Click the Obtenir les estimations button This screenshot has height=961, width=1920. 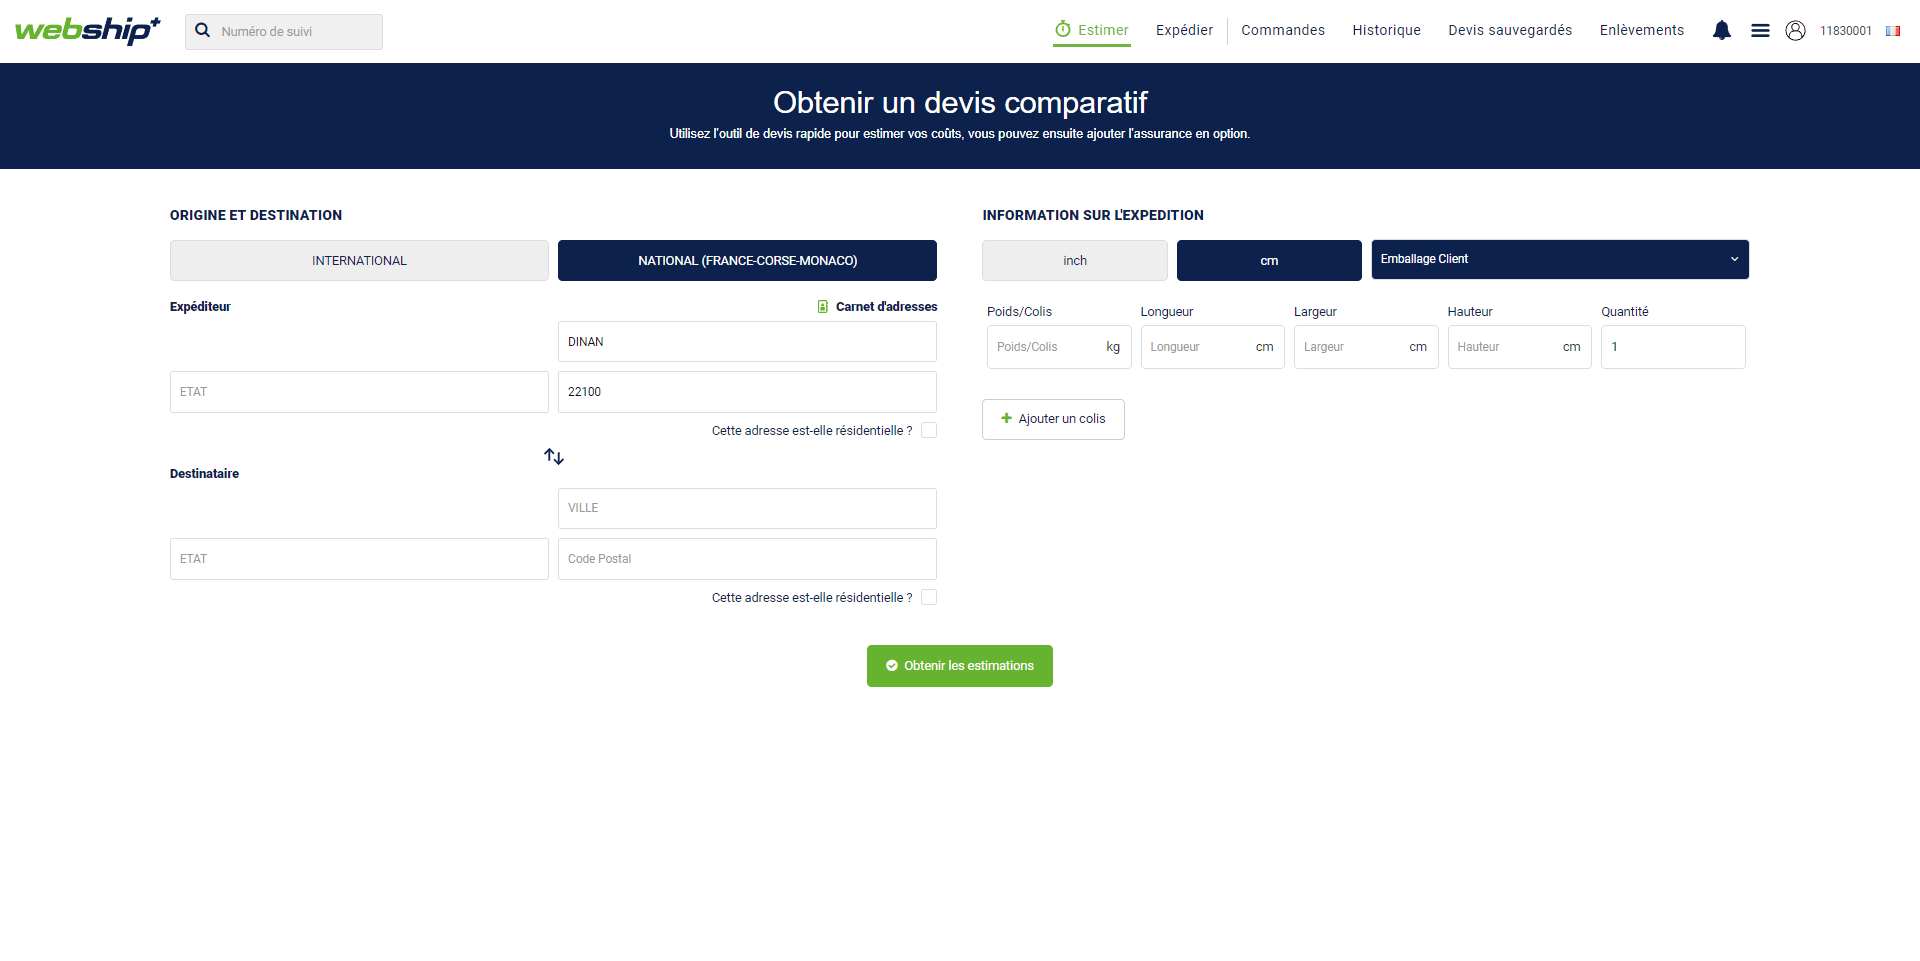coord(959,665)
